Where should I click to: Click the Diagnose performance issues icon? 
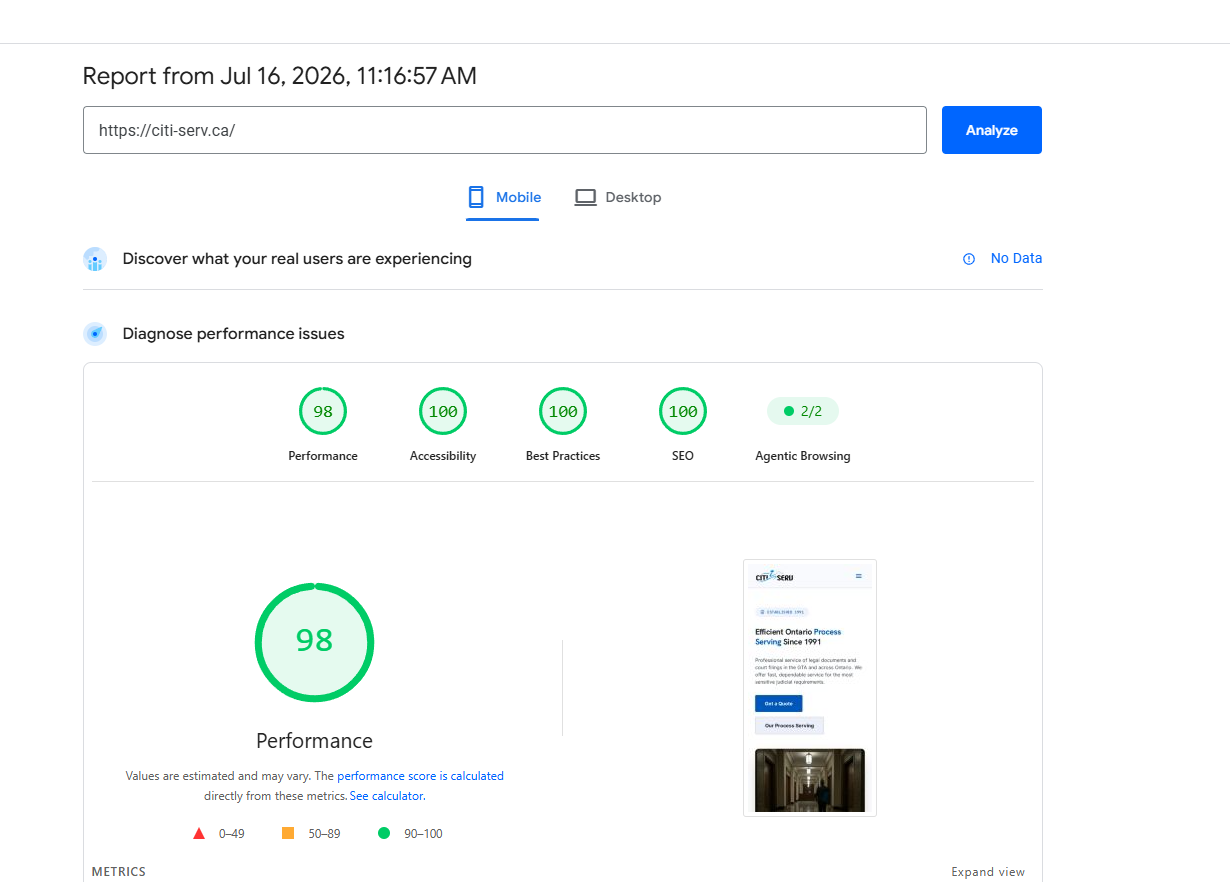(95, 334)
